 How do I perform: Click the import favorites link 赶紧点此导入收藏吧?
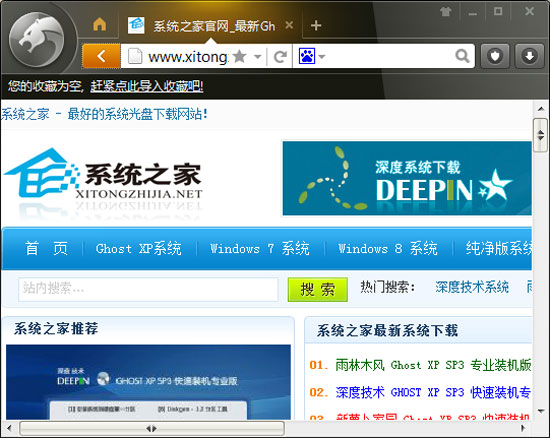(147, 86)
